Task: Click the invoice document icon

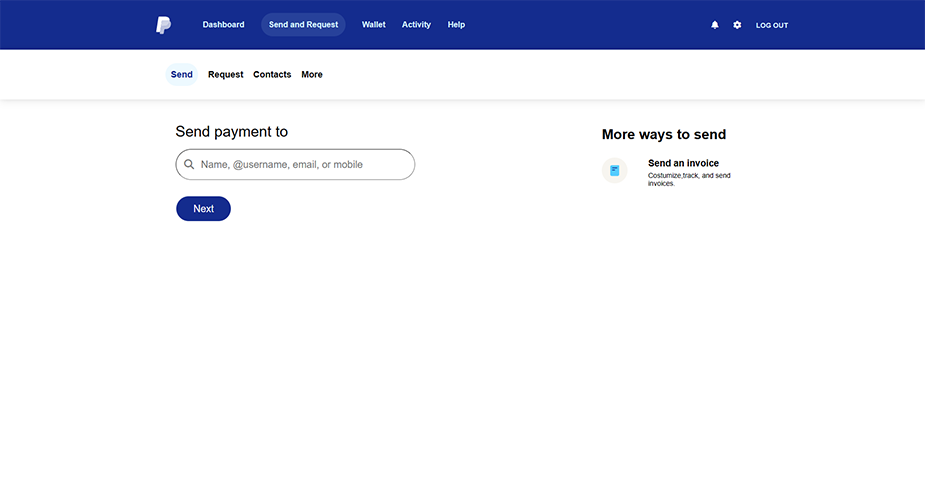Action: 614,170
